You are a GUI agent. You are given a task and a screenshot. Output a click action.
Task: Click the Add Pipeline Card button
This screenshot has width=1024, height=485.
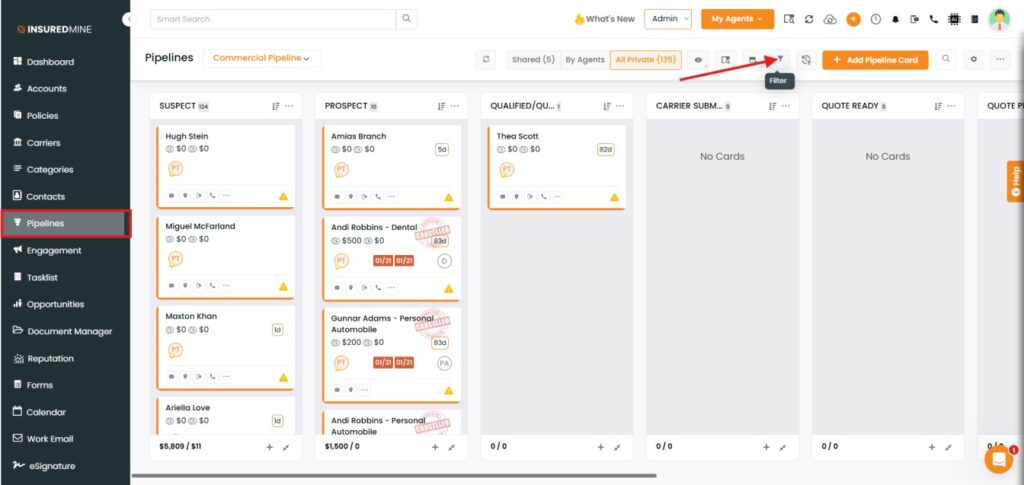(x=875, y=60)
